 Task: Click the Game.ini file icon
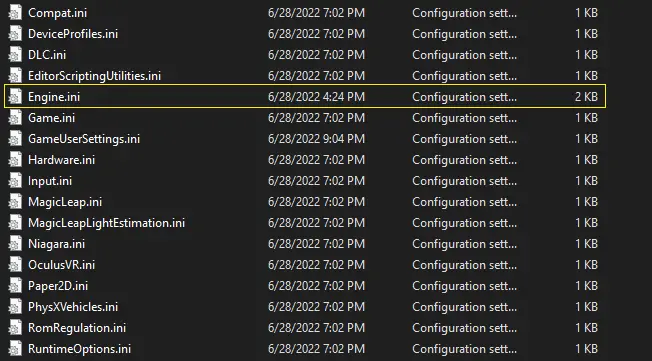15,118
